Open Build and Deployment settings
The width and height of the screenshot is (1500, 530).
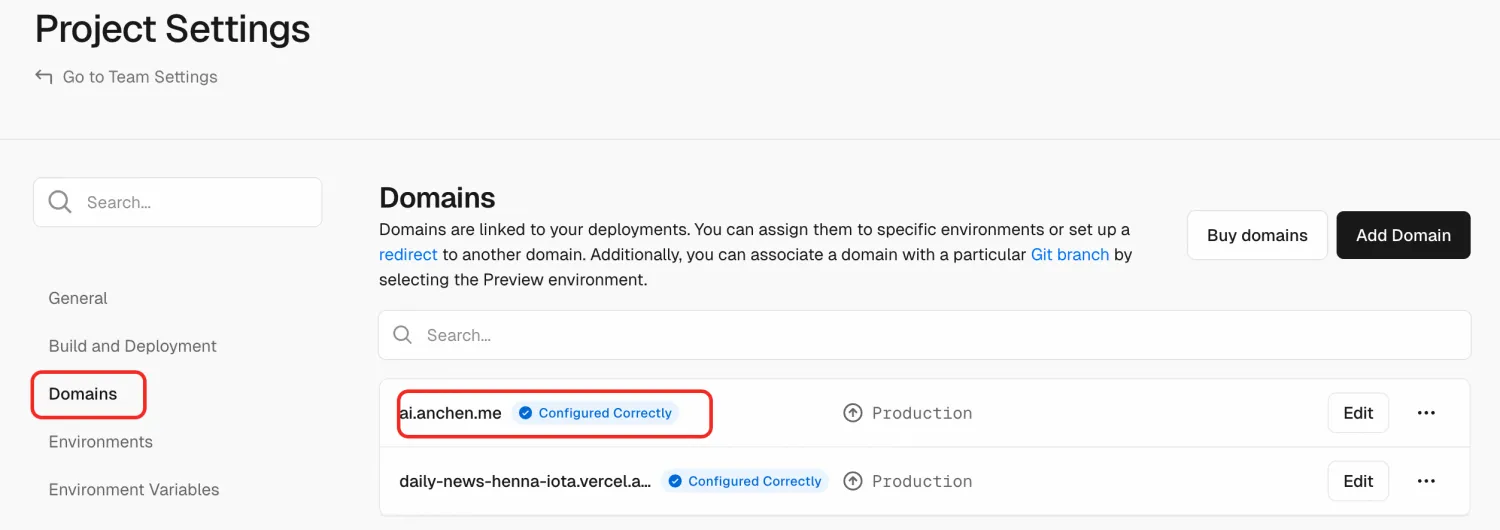[x=133, y=346]
